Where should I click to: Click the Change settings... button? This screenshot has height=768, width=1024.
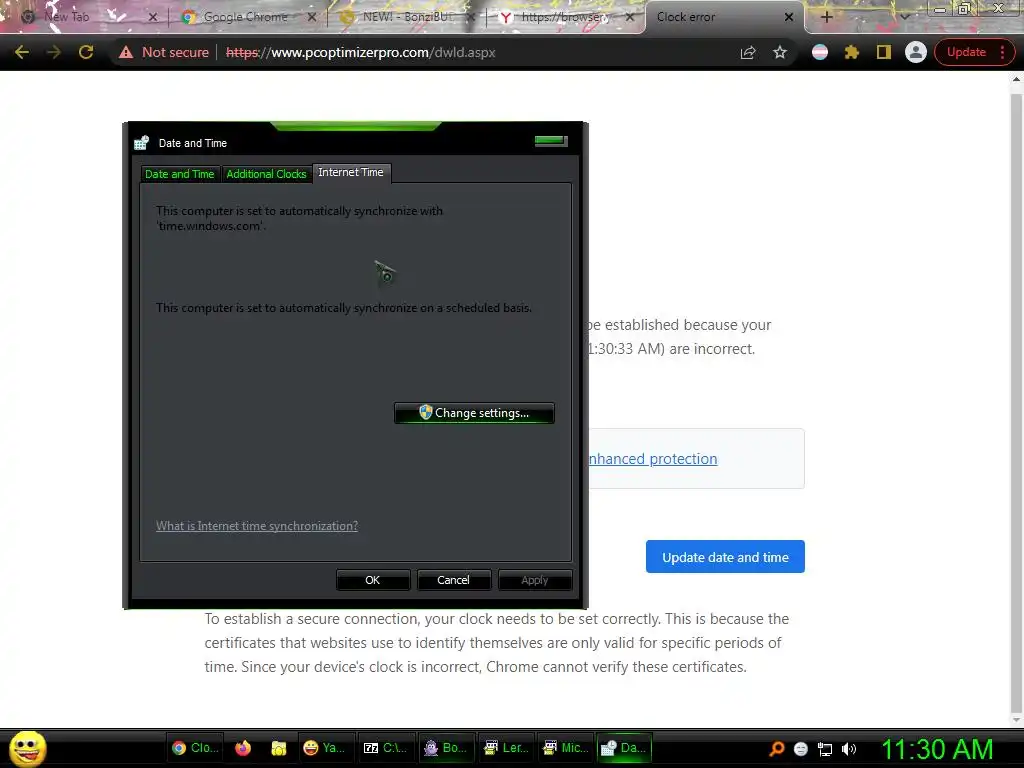point(474,413)
